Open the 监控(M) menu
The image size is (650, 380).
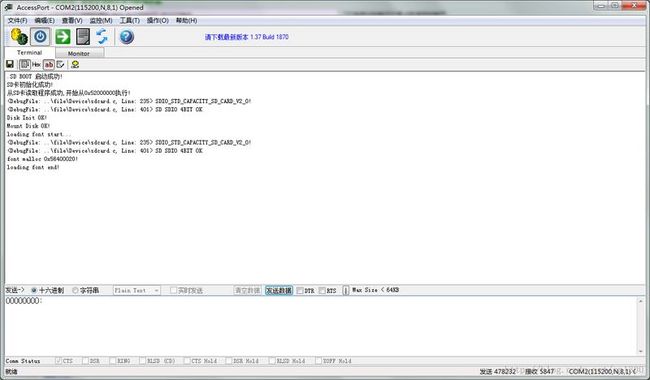(101, 20)
